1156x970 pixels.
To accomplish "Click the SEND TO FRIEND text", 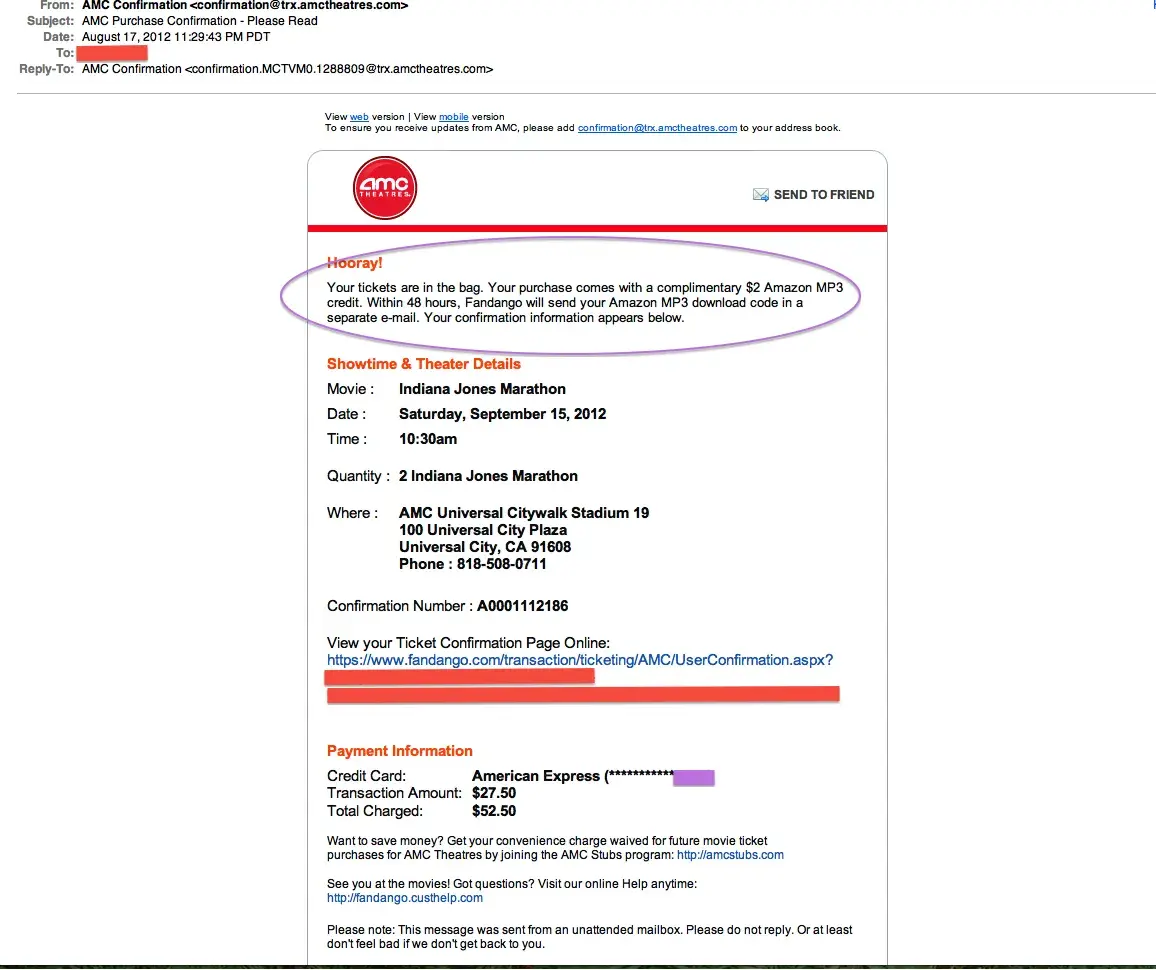I will click(824, 195).
